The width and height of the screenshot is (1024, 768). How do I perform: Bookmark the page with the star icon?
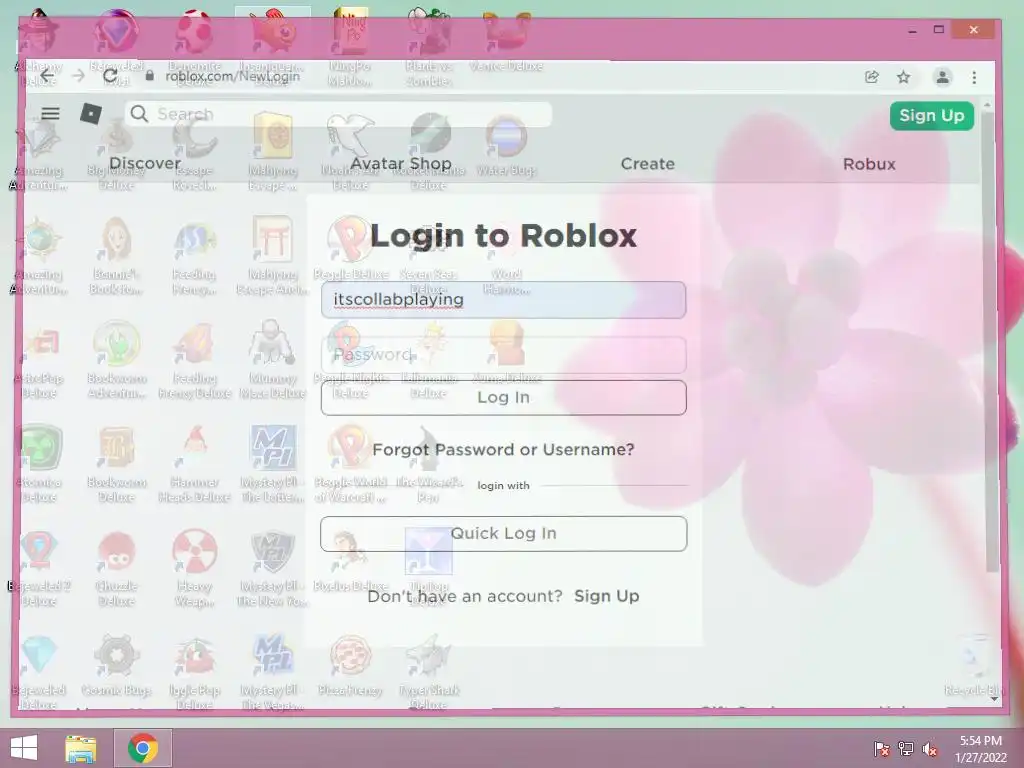[x=903, y=77]
